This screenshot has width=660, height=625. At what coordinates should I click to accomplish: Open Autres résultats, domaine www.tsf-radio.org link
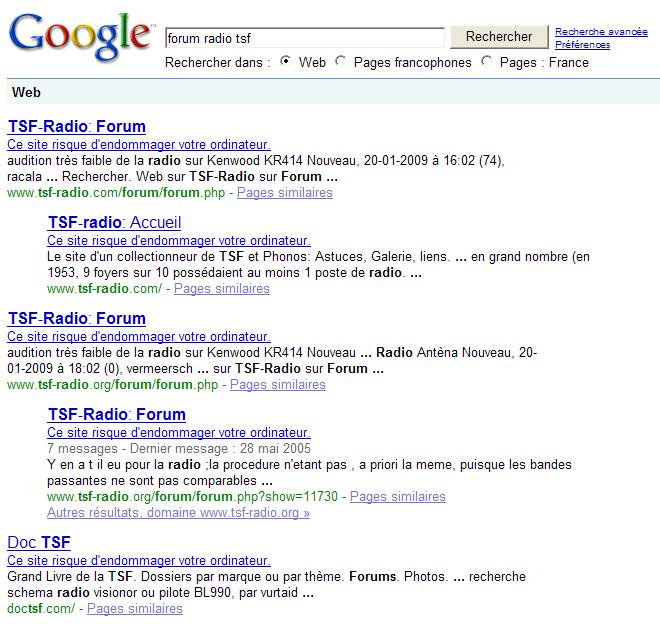[x=178, y=513]
